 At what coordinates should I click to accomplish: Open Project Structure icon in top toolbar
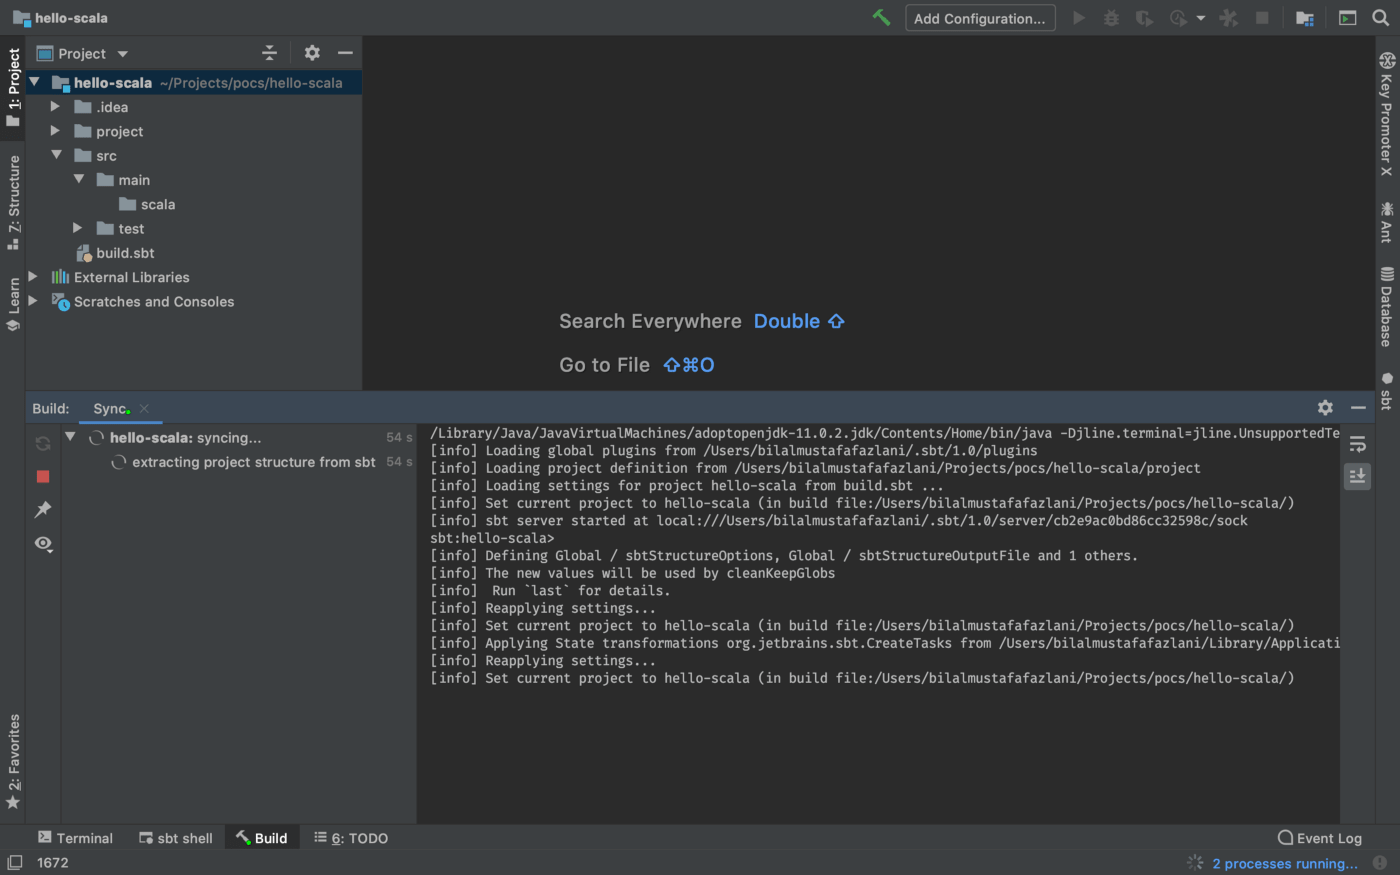tap(1305, 18)
